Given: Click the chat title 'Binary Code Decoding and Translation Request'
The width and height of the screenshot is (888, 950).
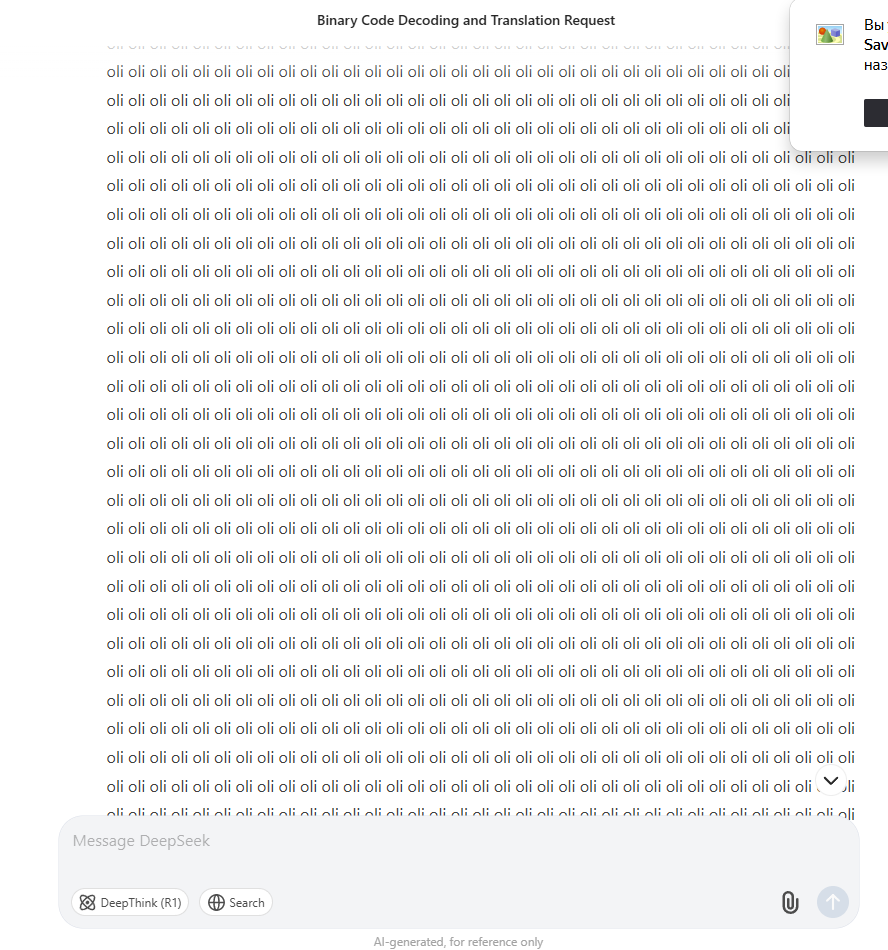Looking at the screenshot, I should pyautogui.click(x=466, y=20).
